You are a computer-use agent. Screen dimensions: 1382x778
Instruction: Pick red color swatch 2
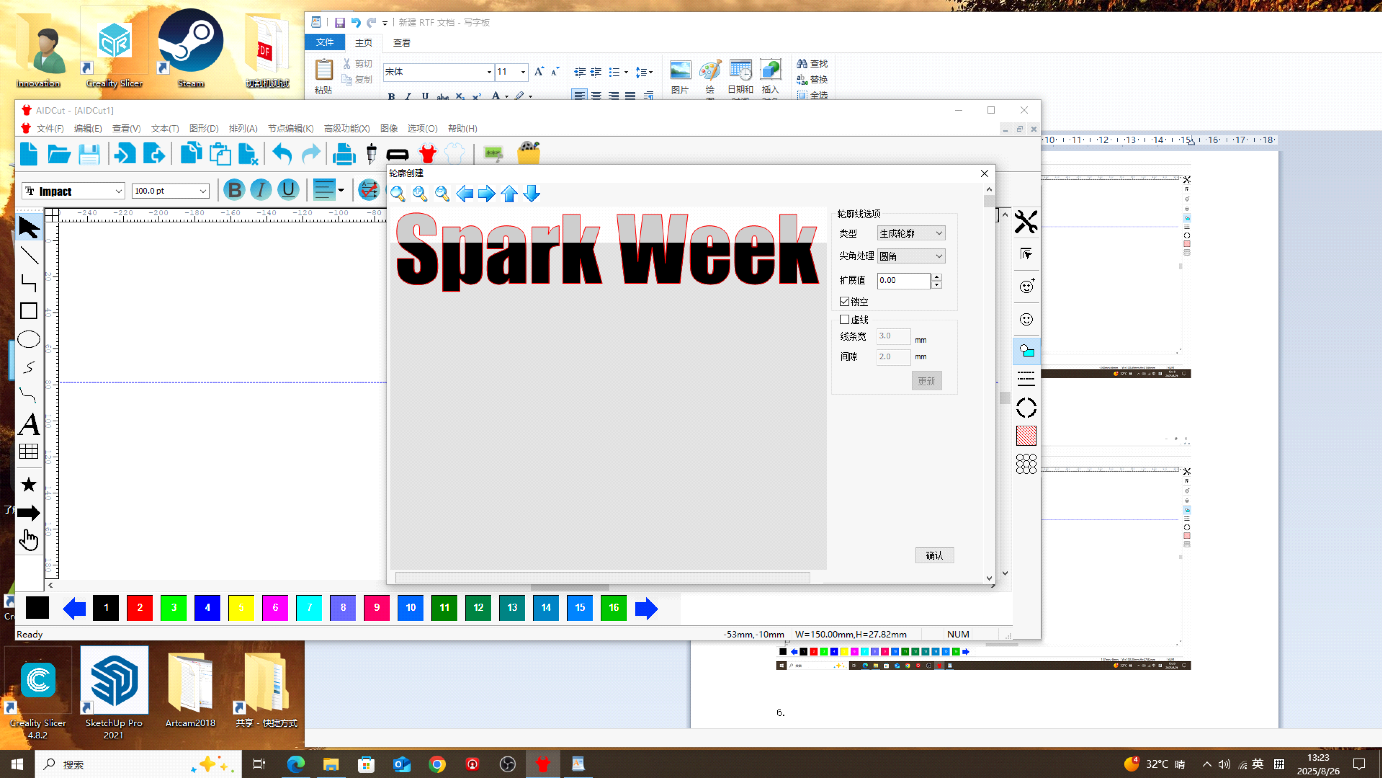[x=140, y=607]
